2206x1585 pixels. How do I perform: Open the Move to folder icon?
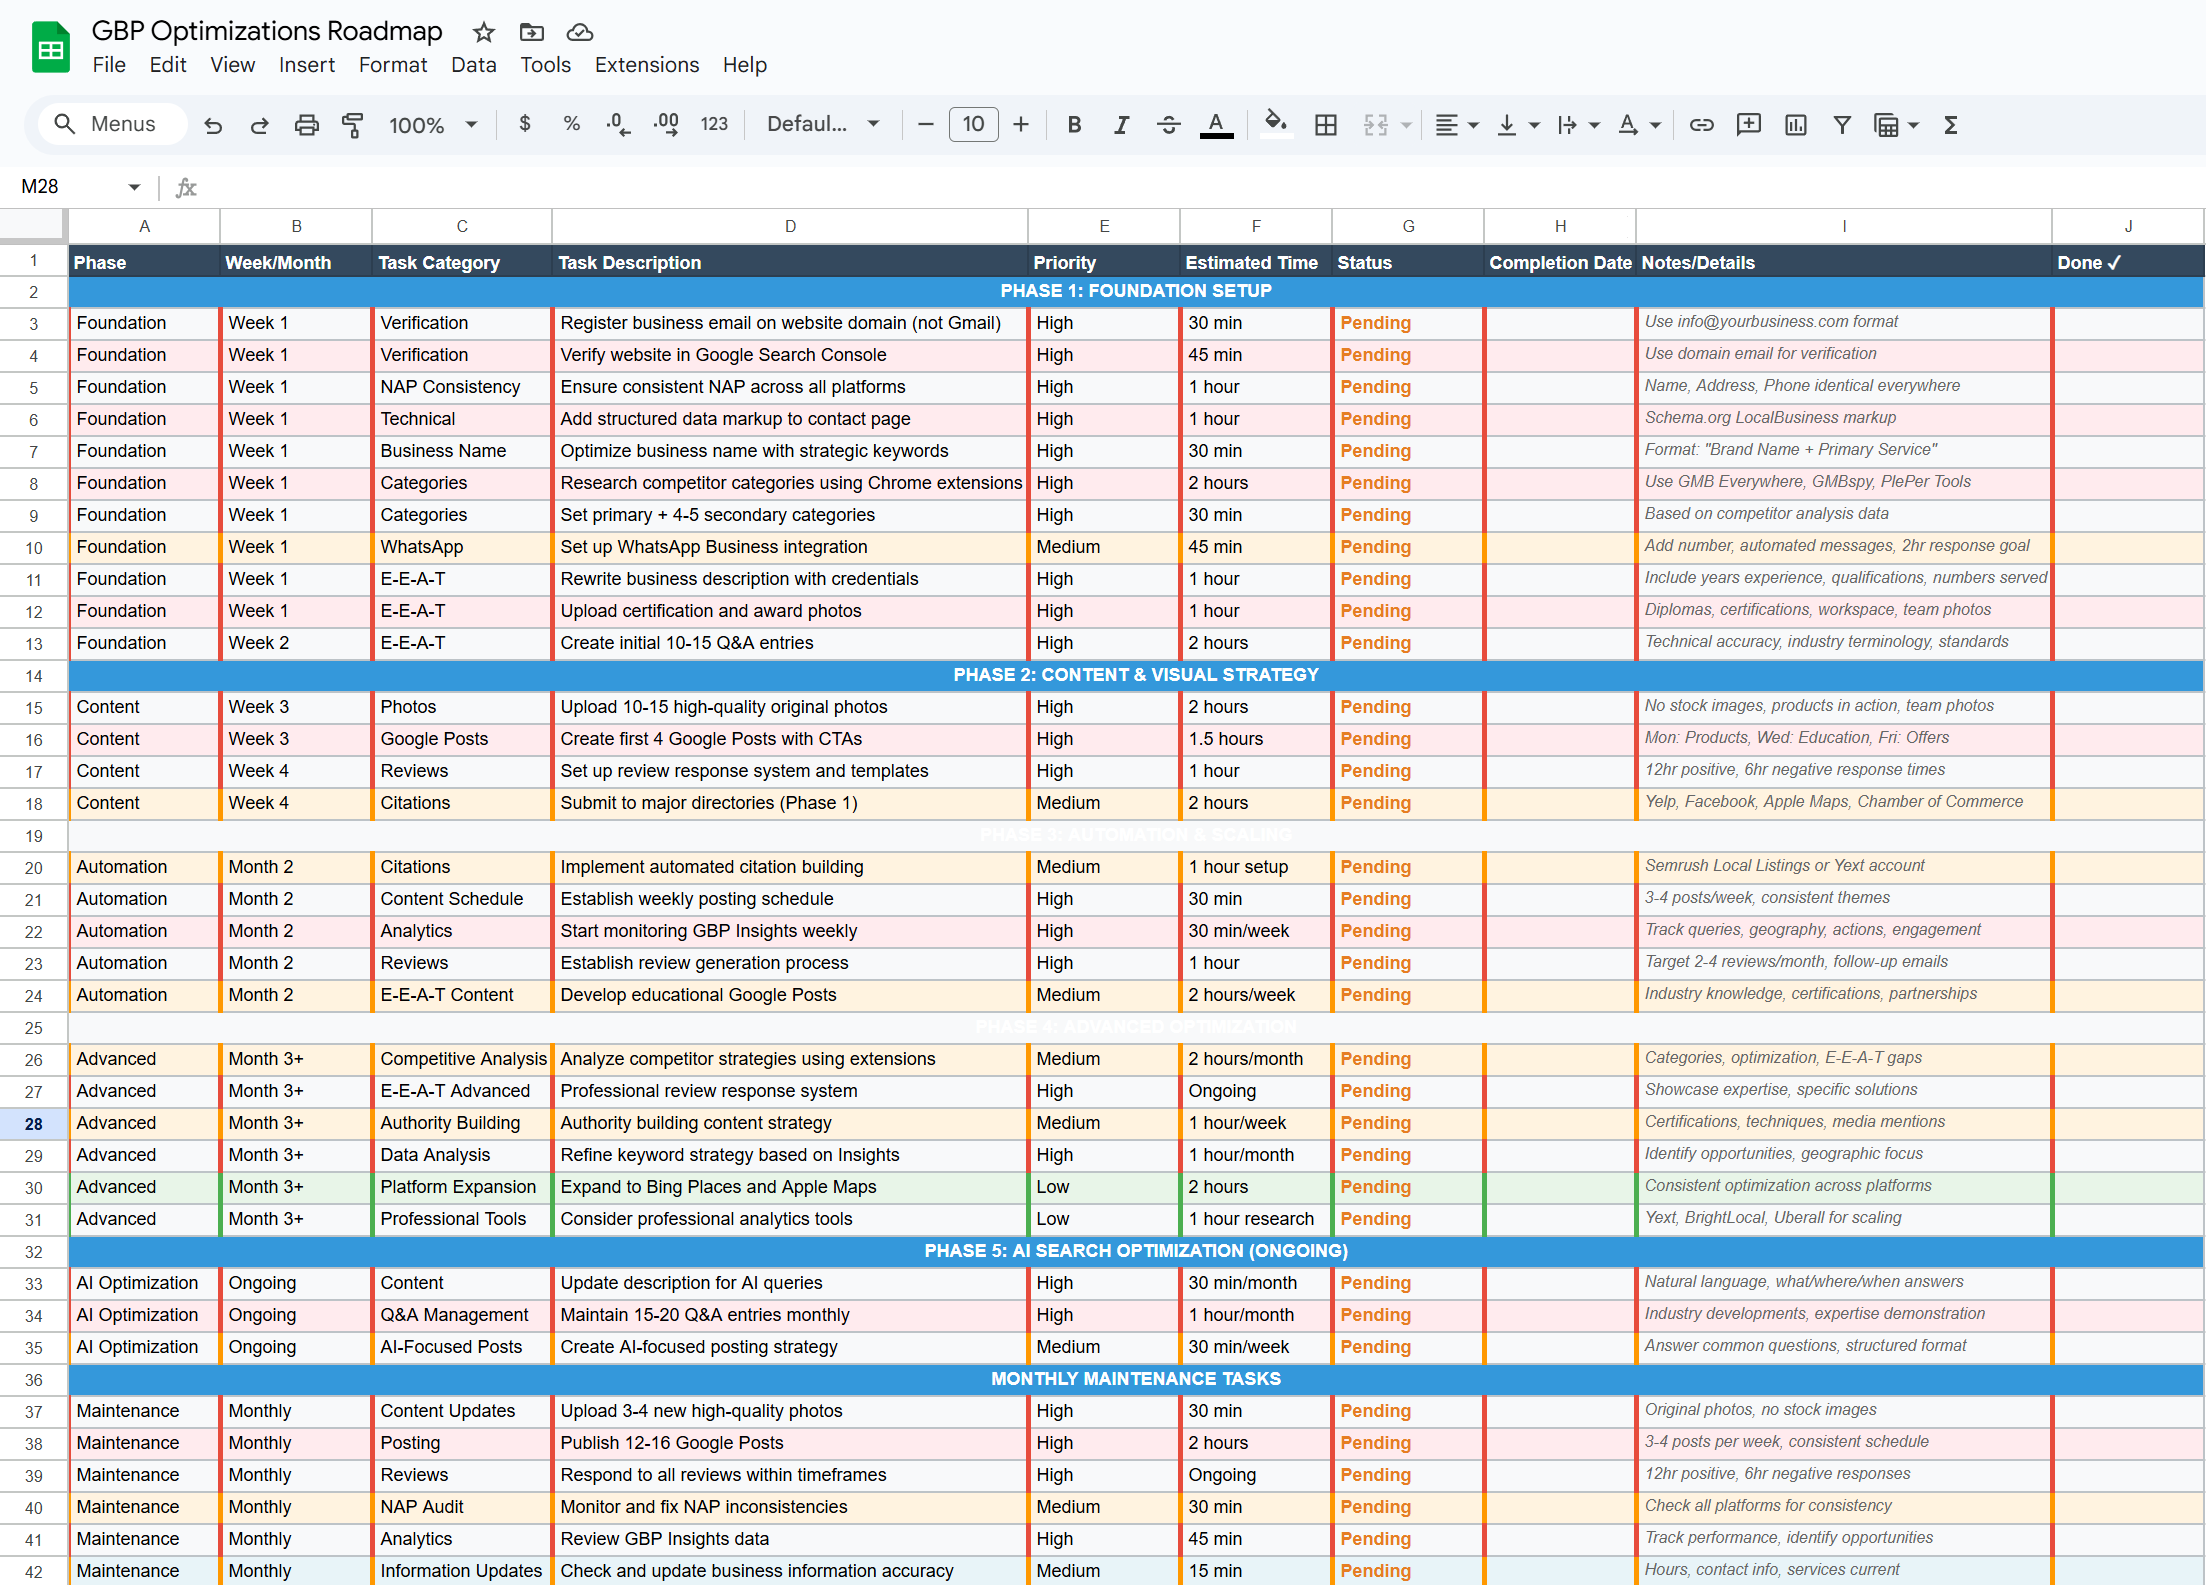tap(532, 32)
